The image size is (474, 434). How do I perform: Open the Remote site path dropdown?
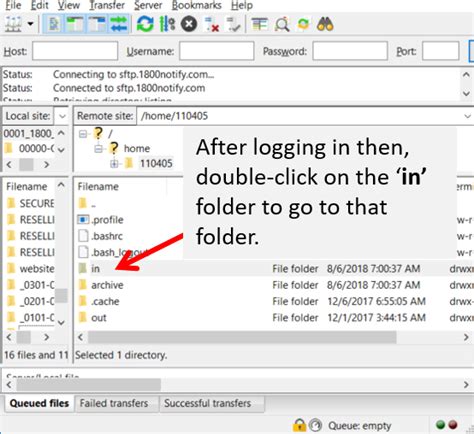pos(467,116)
